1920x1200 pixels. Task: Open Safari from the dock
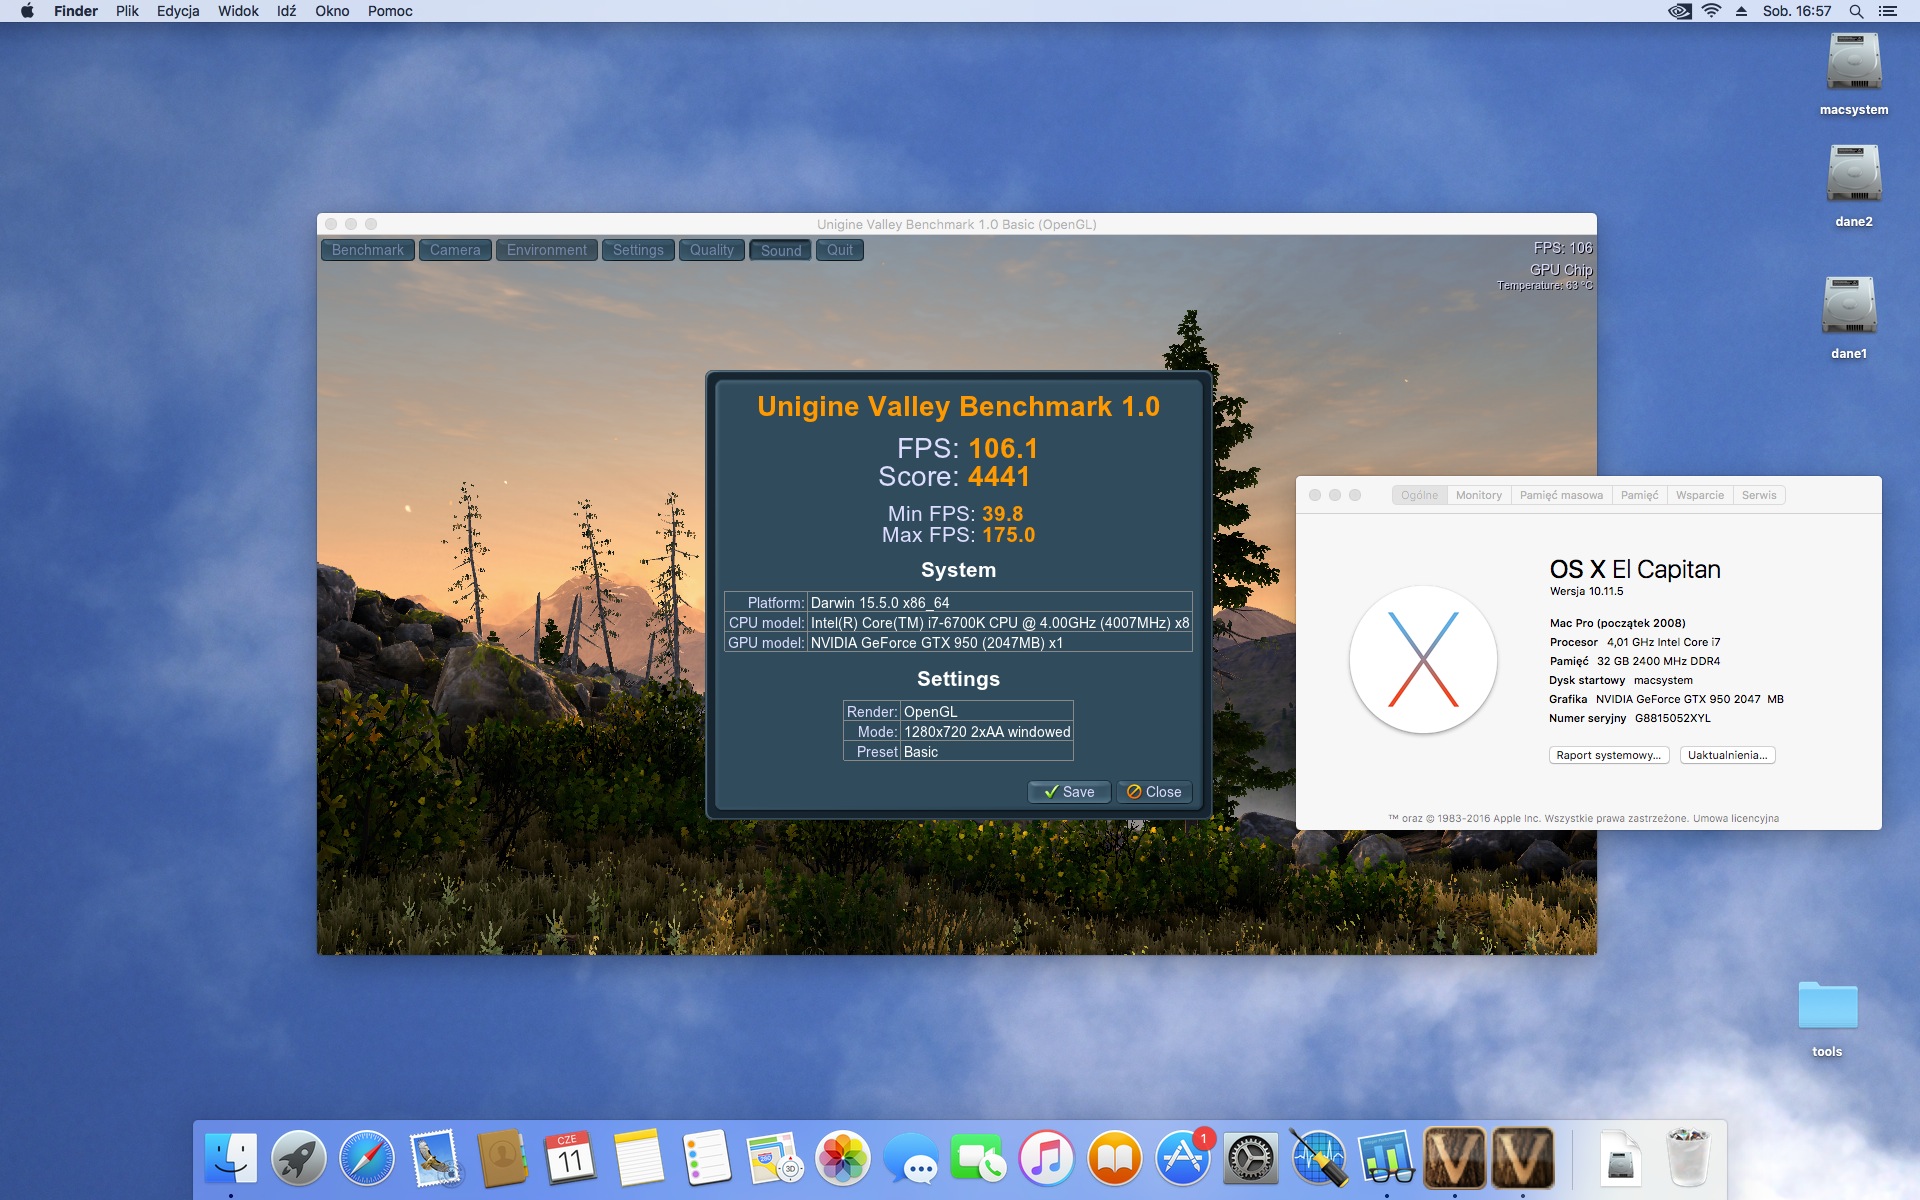pyautogui.click(x=366, y=1159)
